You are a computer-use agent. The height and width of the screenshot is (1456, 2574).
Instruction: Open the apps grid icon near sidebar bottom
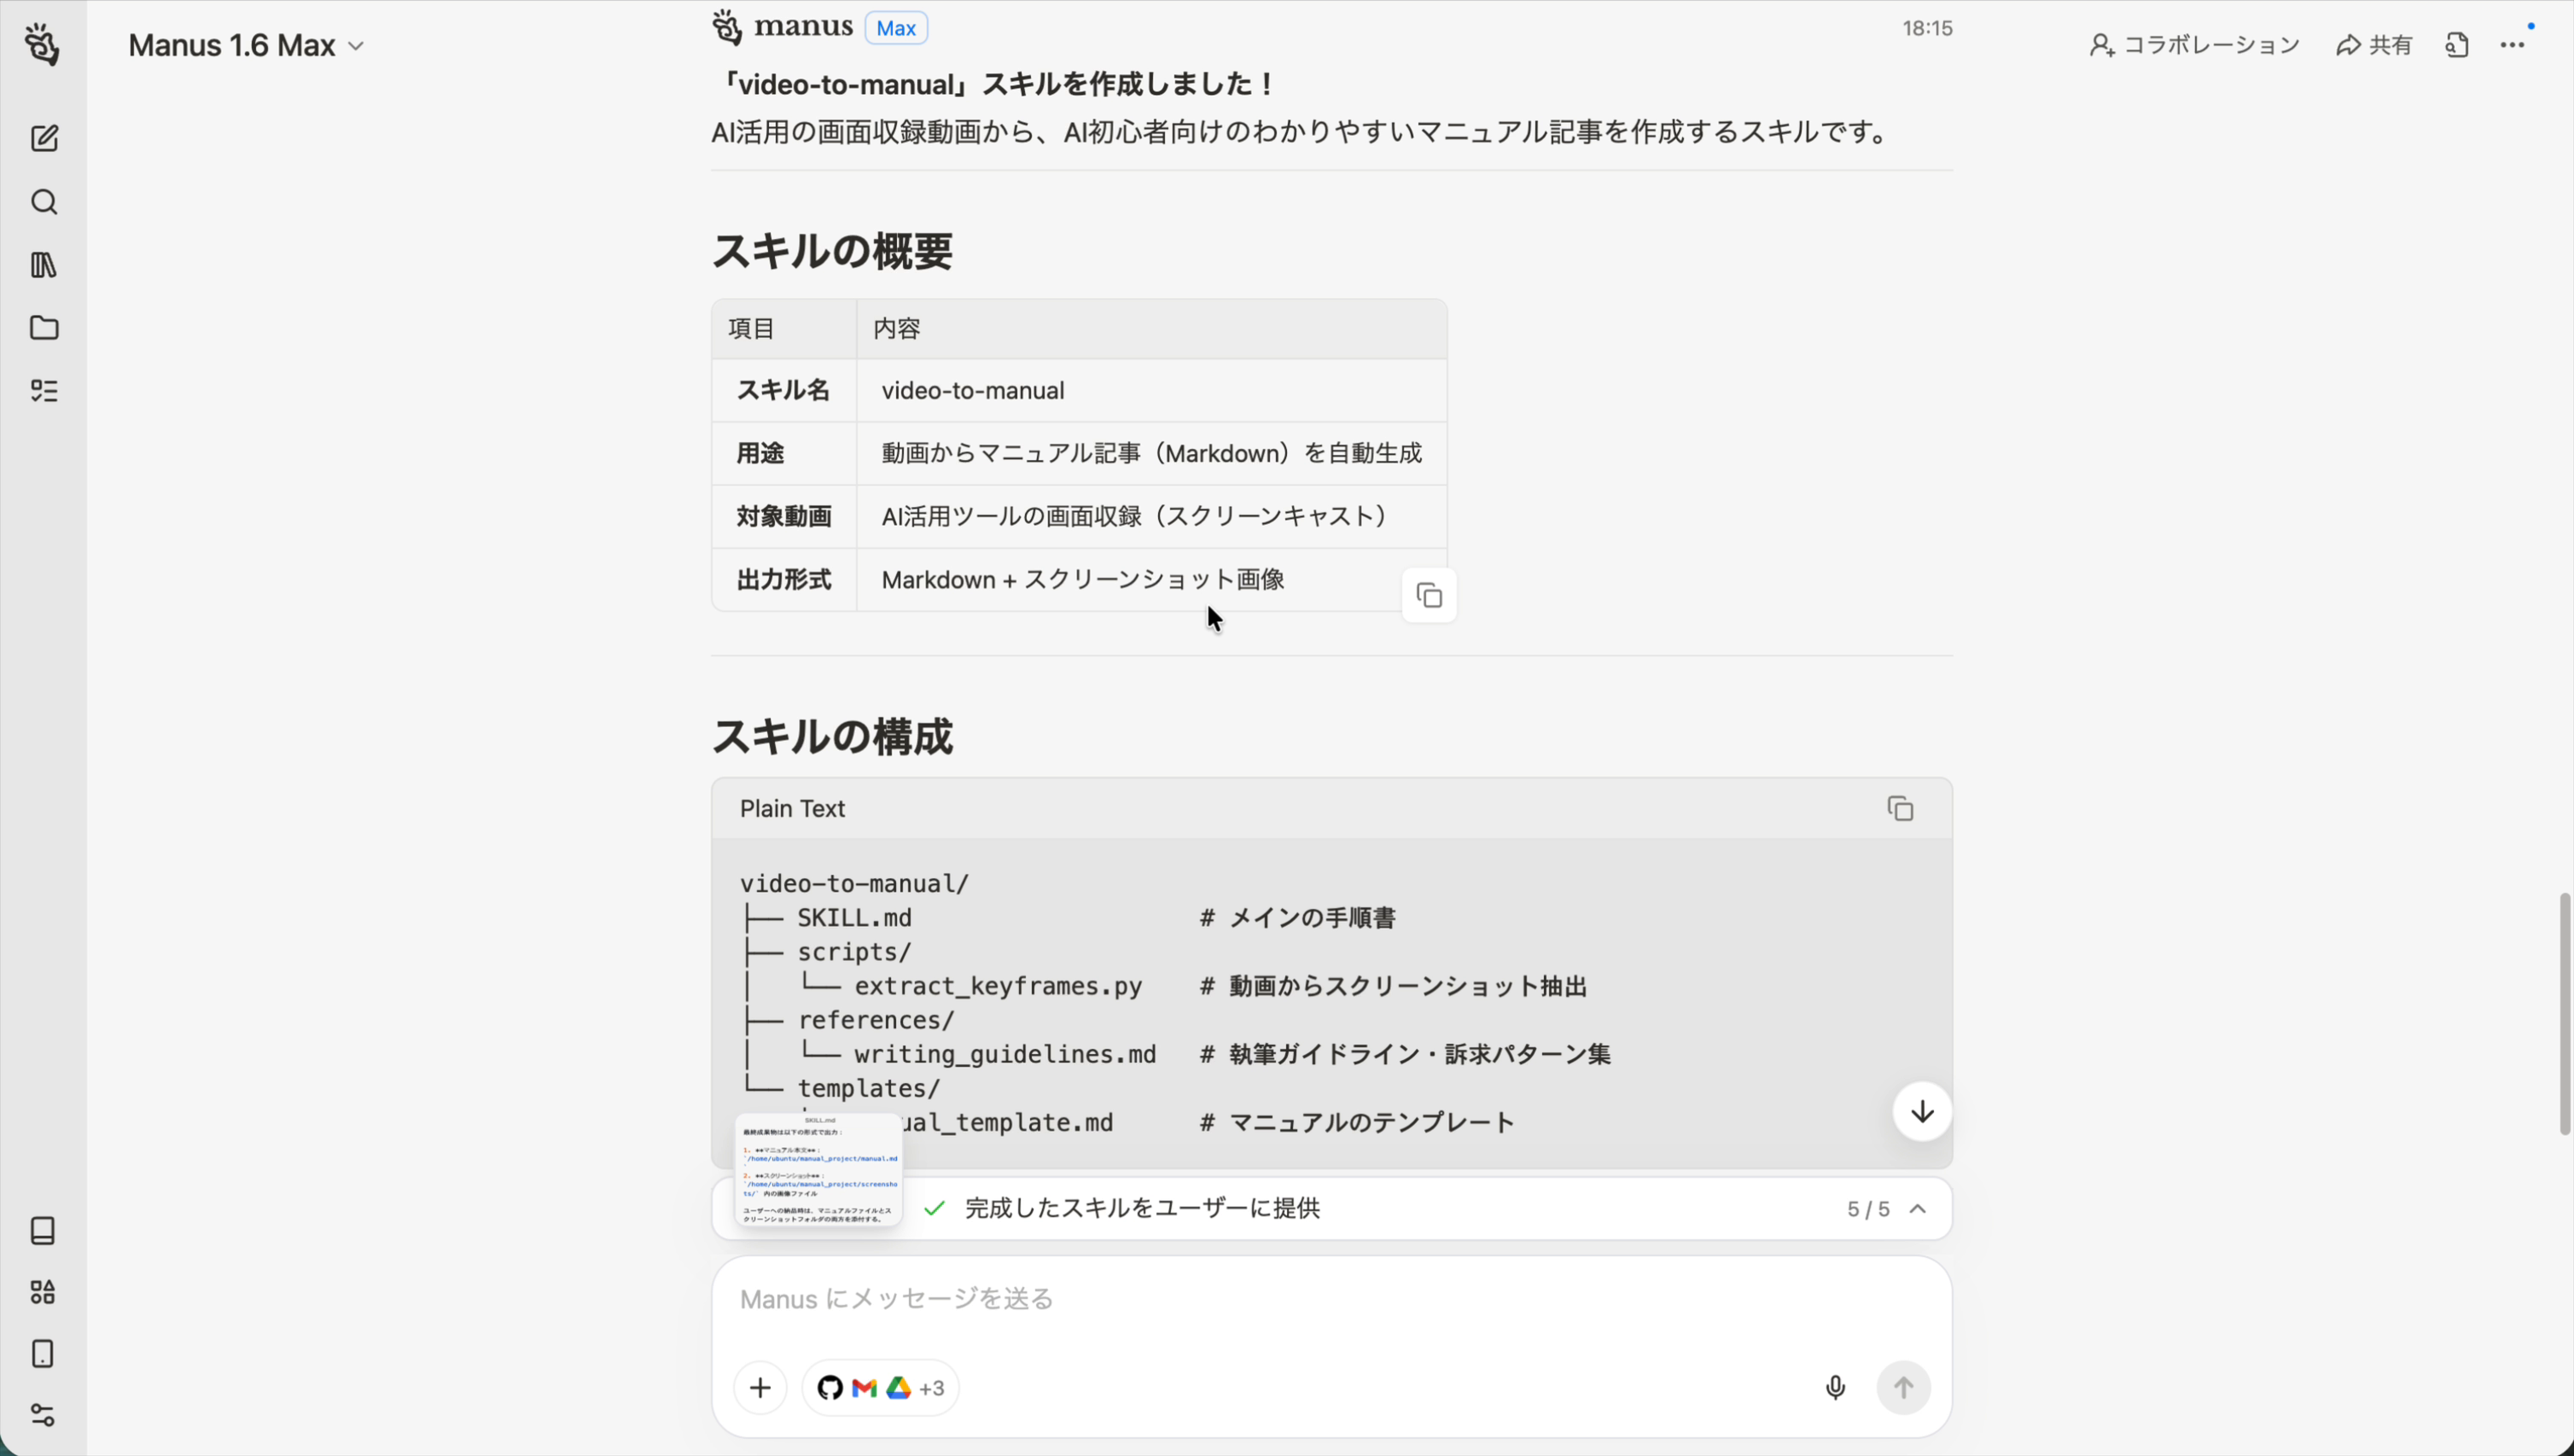[44, 1292]
